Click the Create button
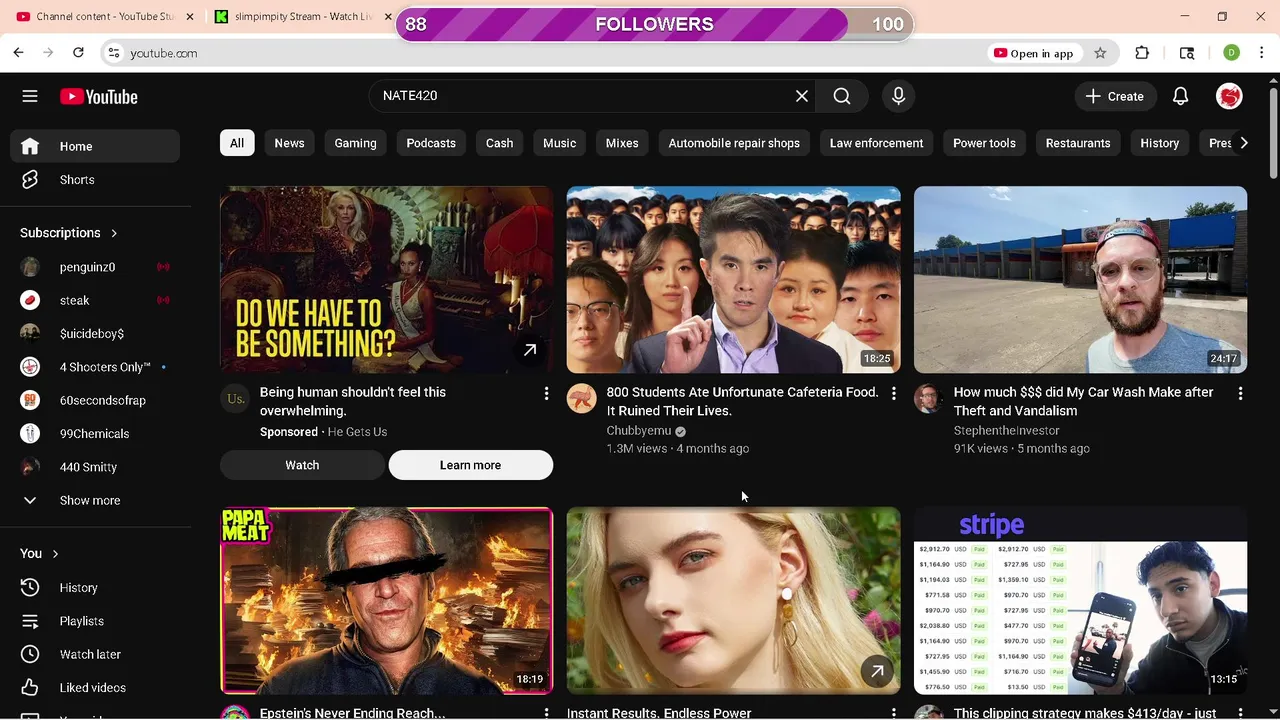 [x=1115, y=96]
